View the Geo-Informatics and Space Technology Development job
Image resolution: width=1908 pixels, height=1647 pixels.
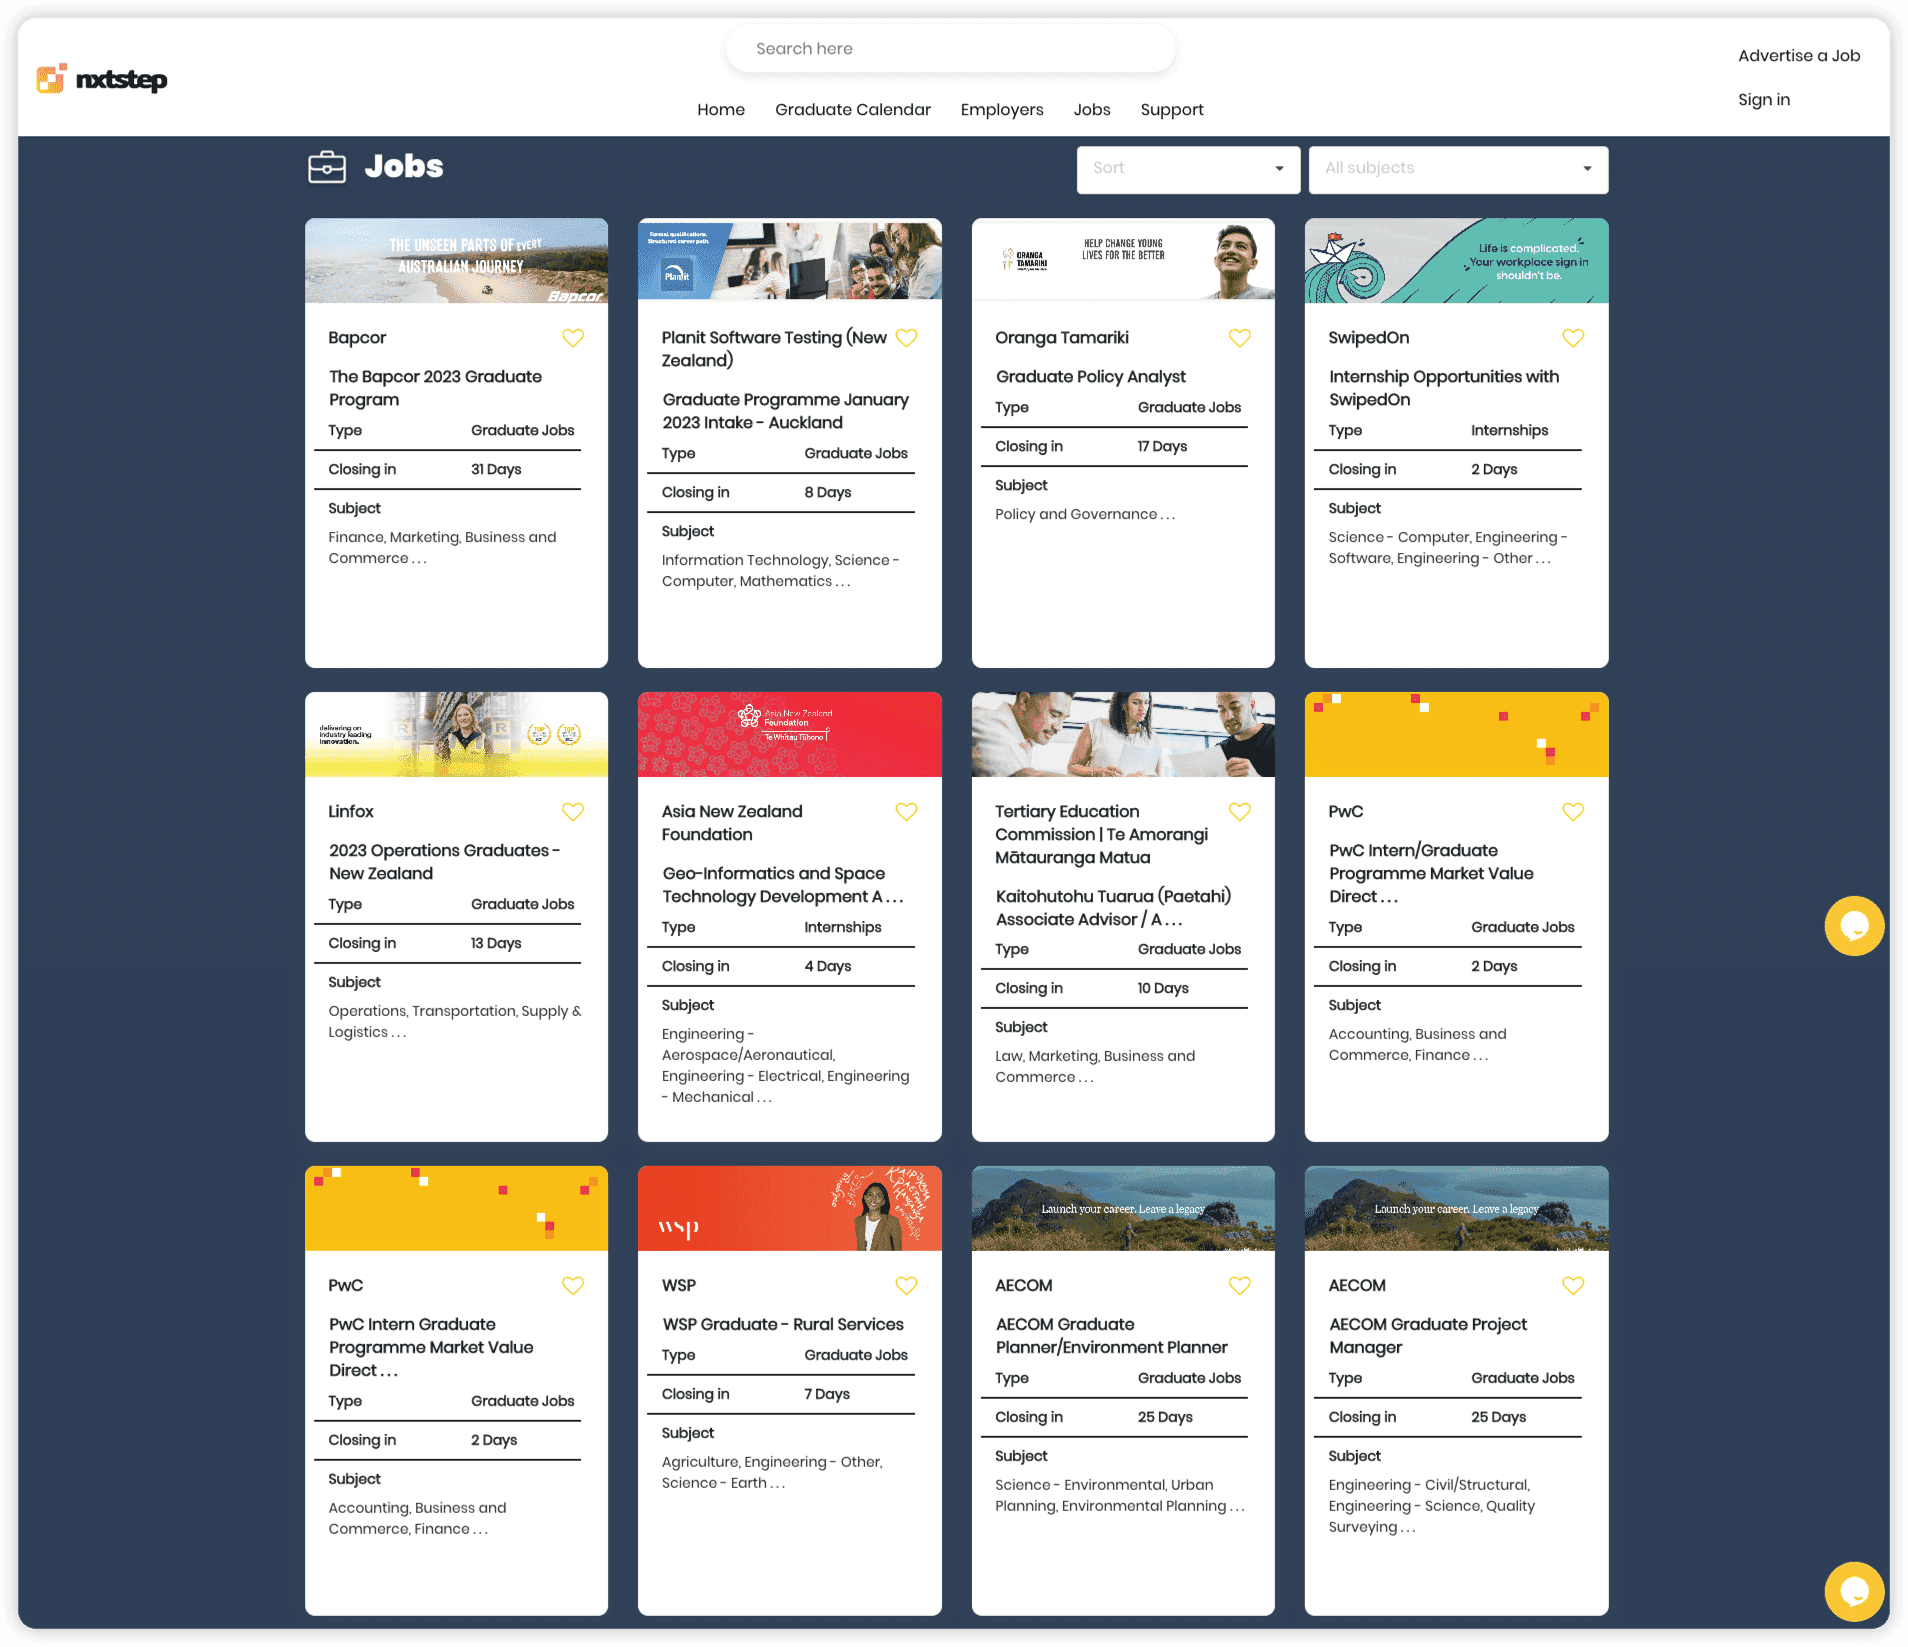pos(783,885)
